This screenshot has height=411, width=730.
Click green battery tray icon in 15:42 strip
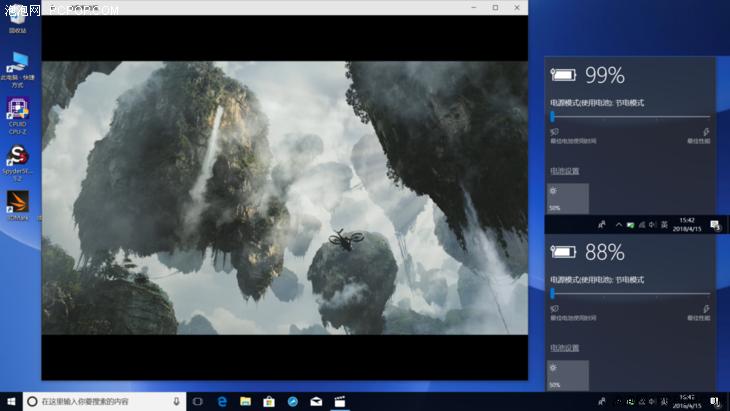[x=630, y=225]
